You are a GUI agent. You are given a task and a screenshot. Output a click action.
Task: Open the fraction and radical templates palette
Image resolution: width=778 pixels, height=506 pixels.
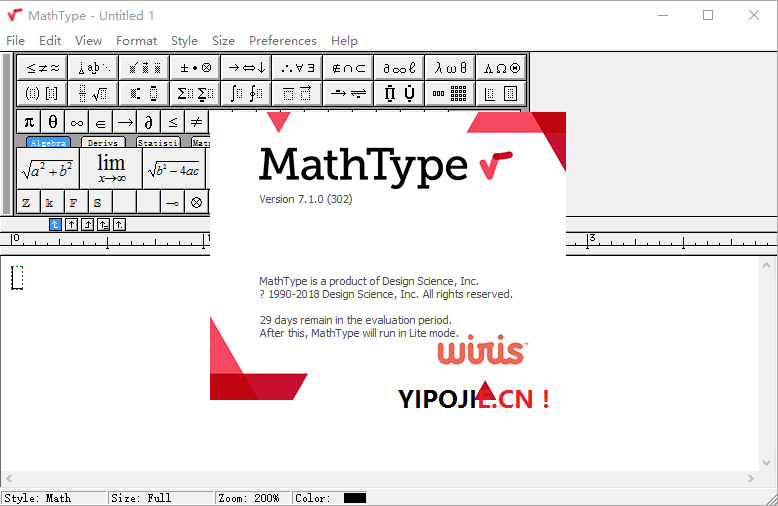click(94, 93)
